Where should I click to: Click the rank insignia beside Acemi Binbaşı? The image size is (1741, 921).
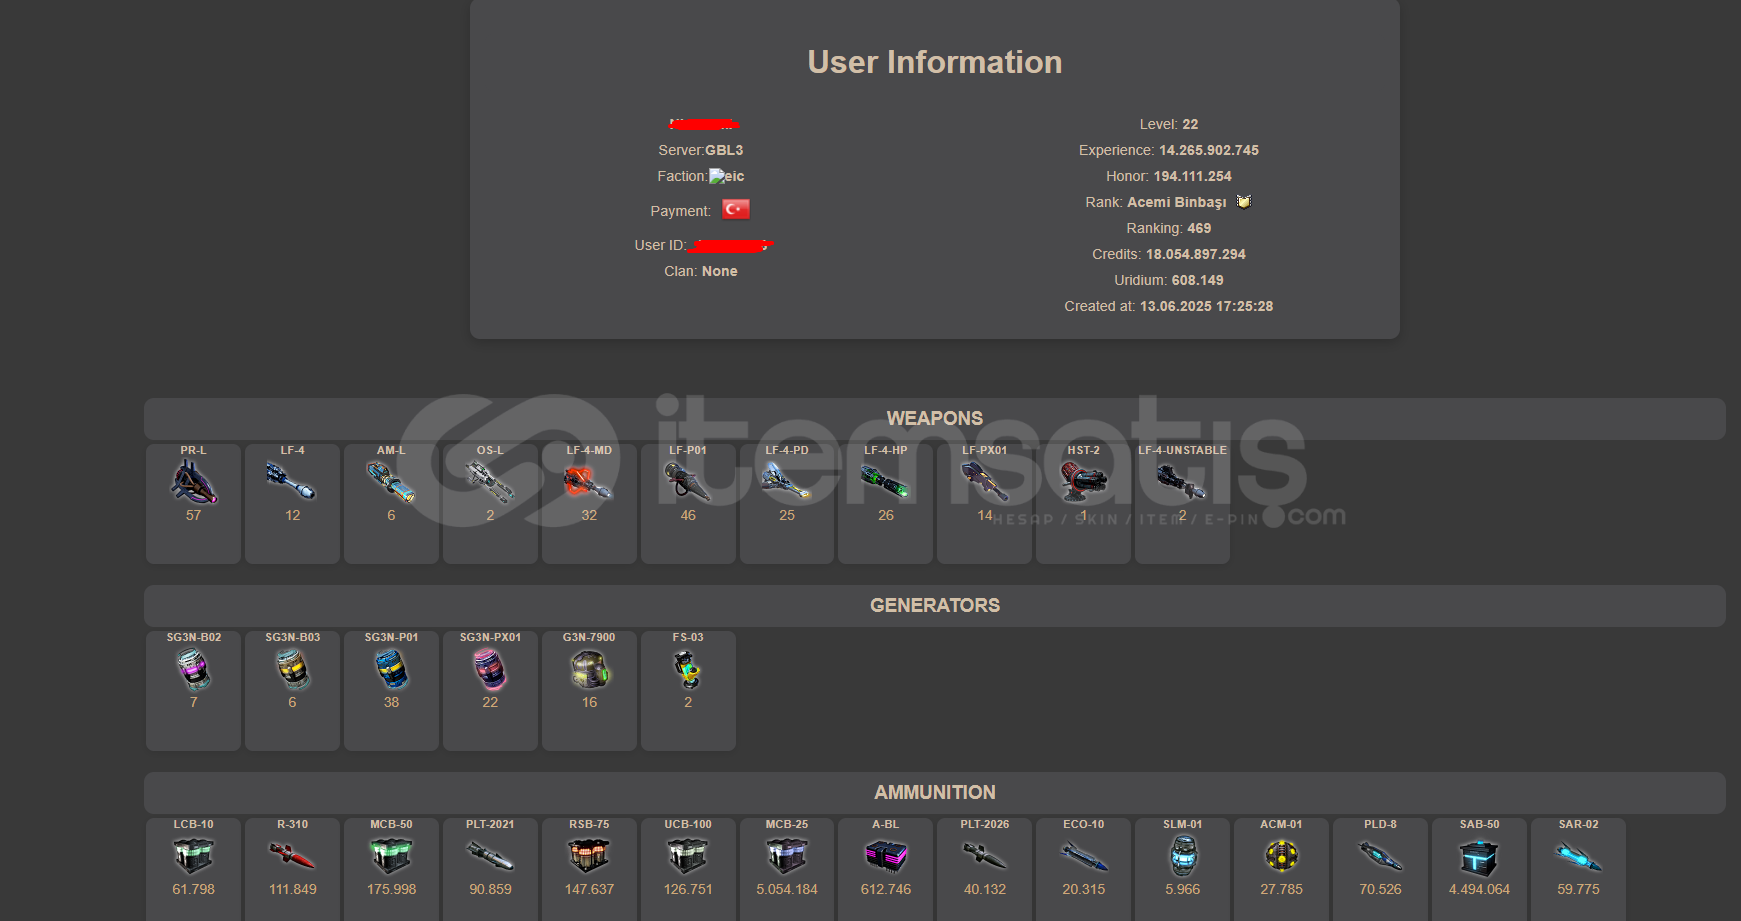pos(1243,201)
